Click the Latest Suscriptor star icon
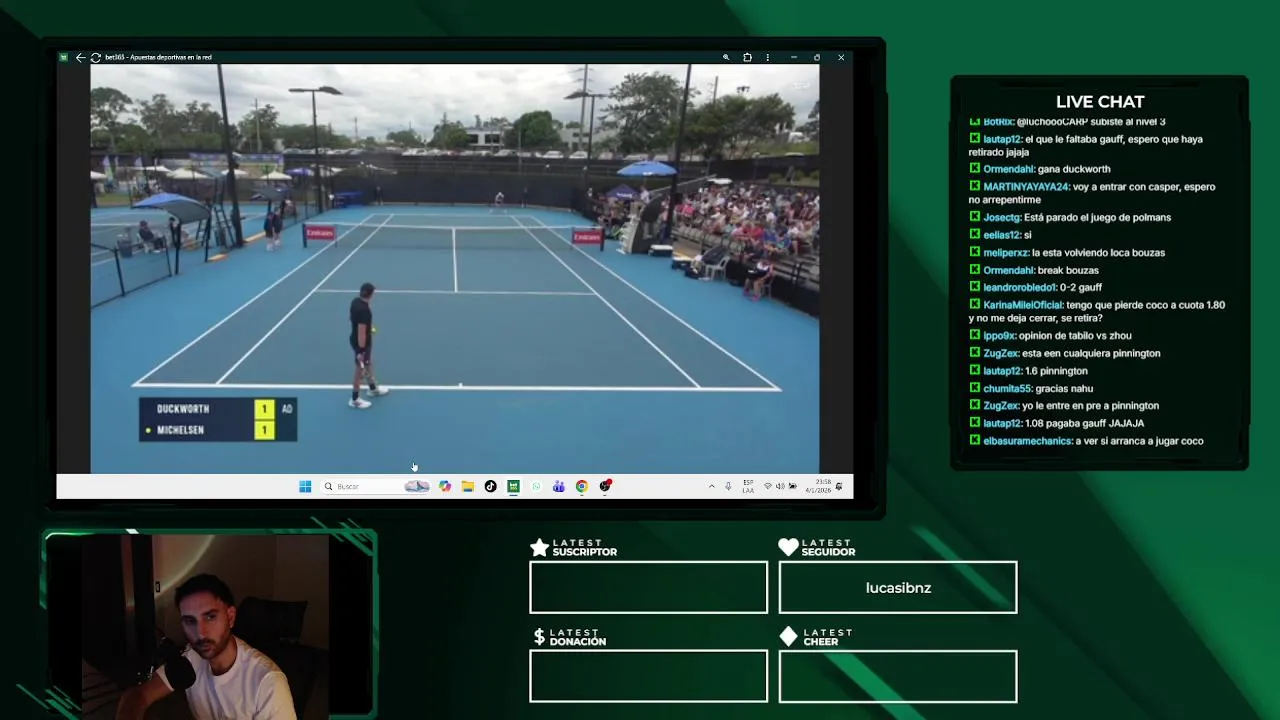1280x720 pixels. pos(539,547)
